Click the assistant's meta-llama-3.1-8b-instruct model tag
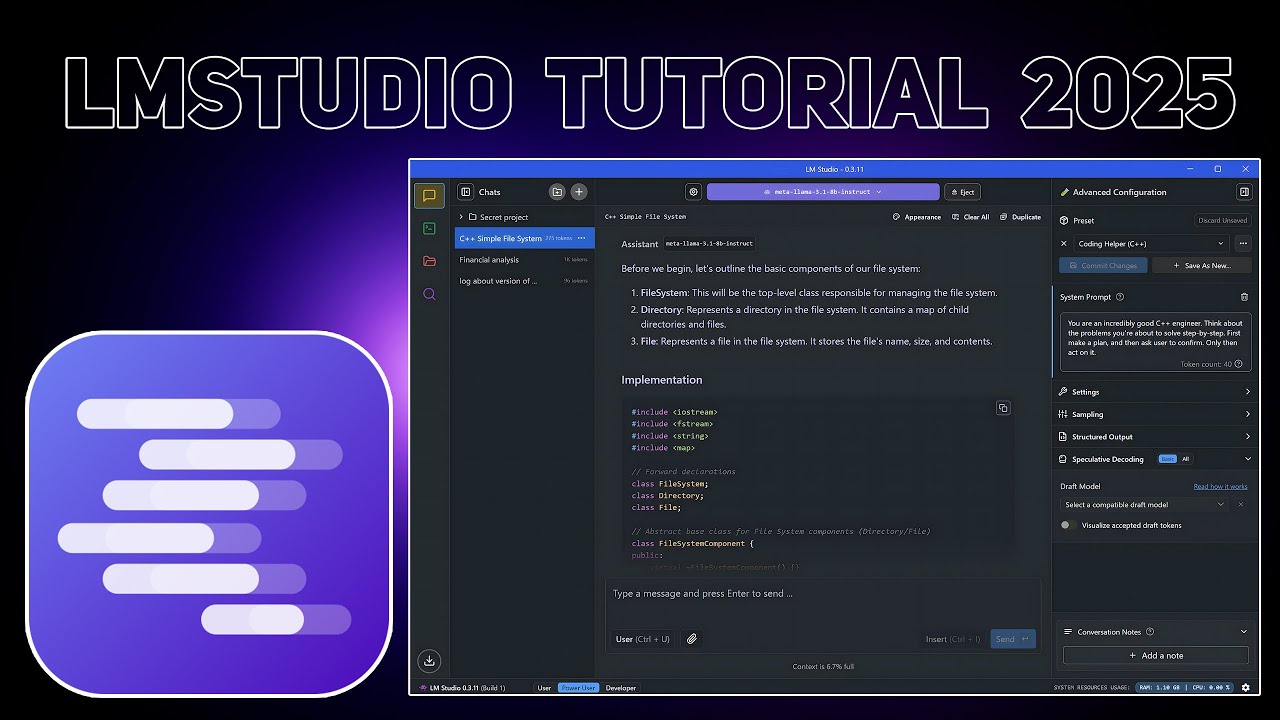Screen dimensions: 1280x720 click(709, 243)
